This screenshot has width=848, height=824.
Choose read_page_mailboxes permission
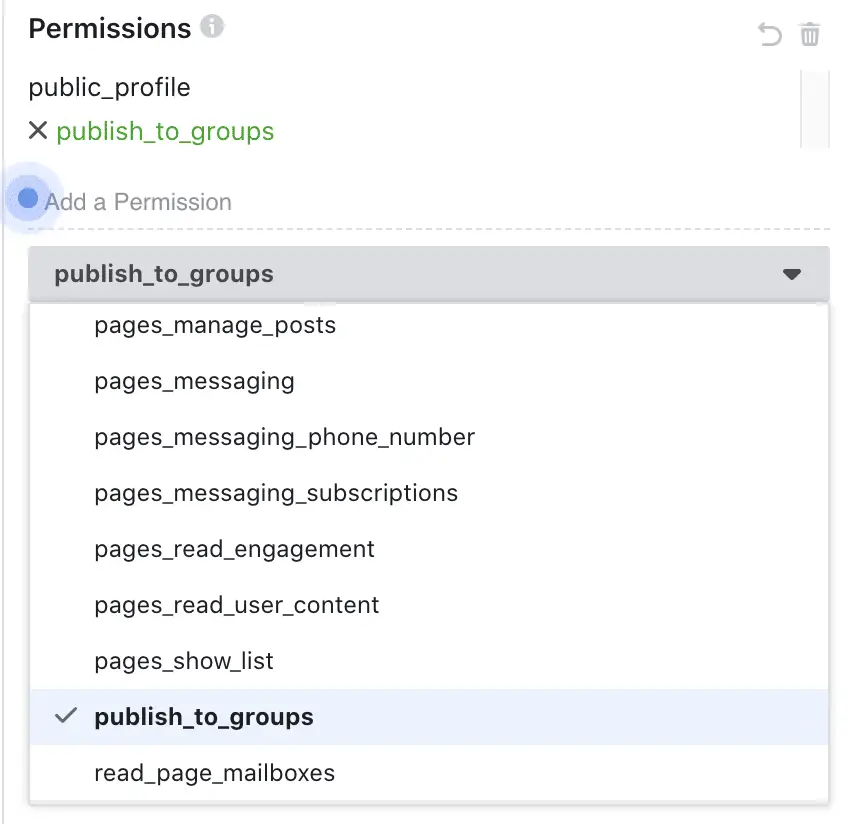point(429,773)
